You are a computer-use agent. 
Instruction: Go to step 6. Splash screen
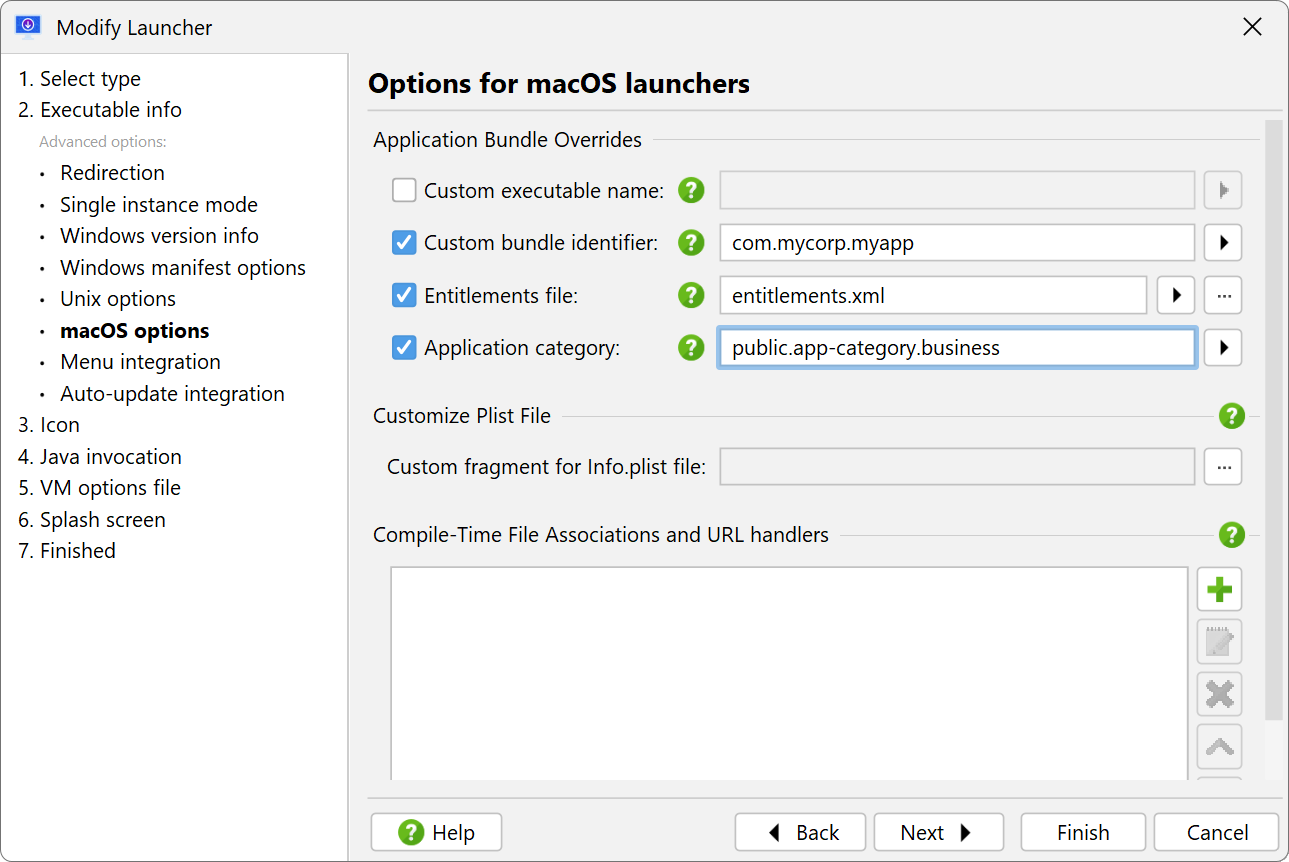point(92,520)
